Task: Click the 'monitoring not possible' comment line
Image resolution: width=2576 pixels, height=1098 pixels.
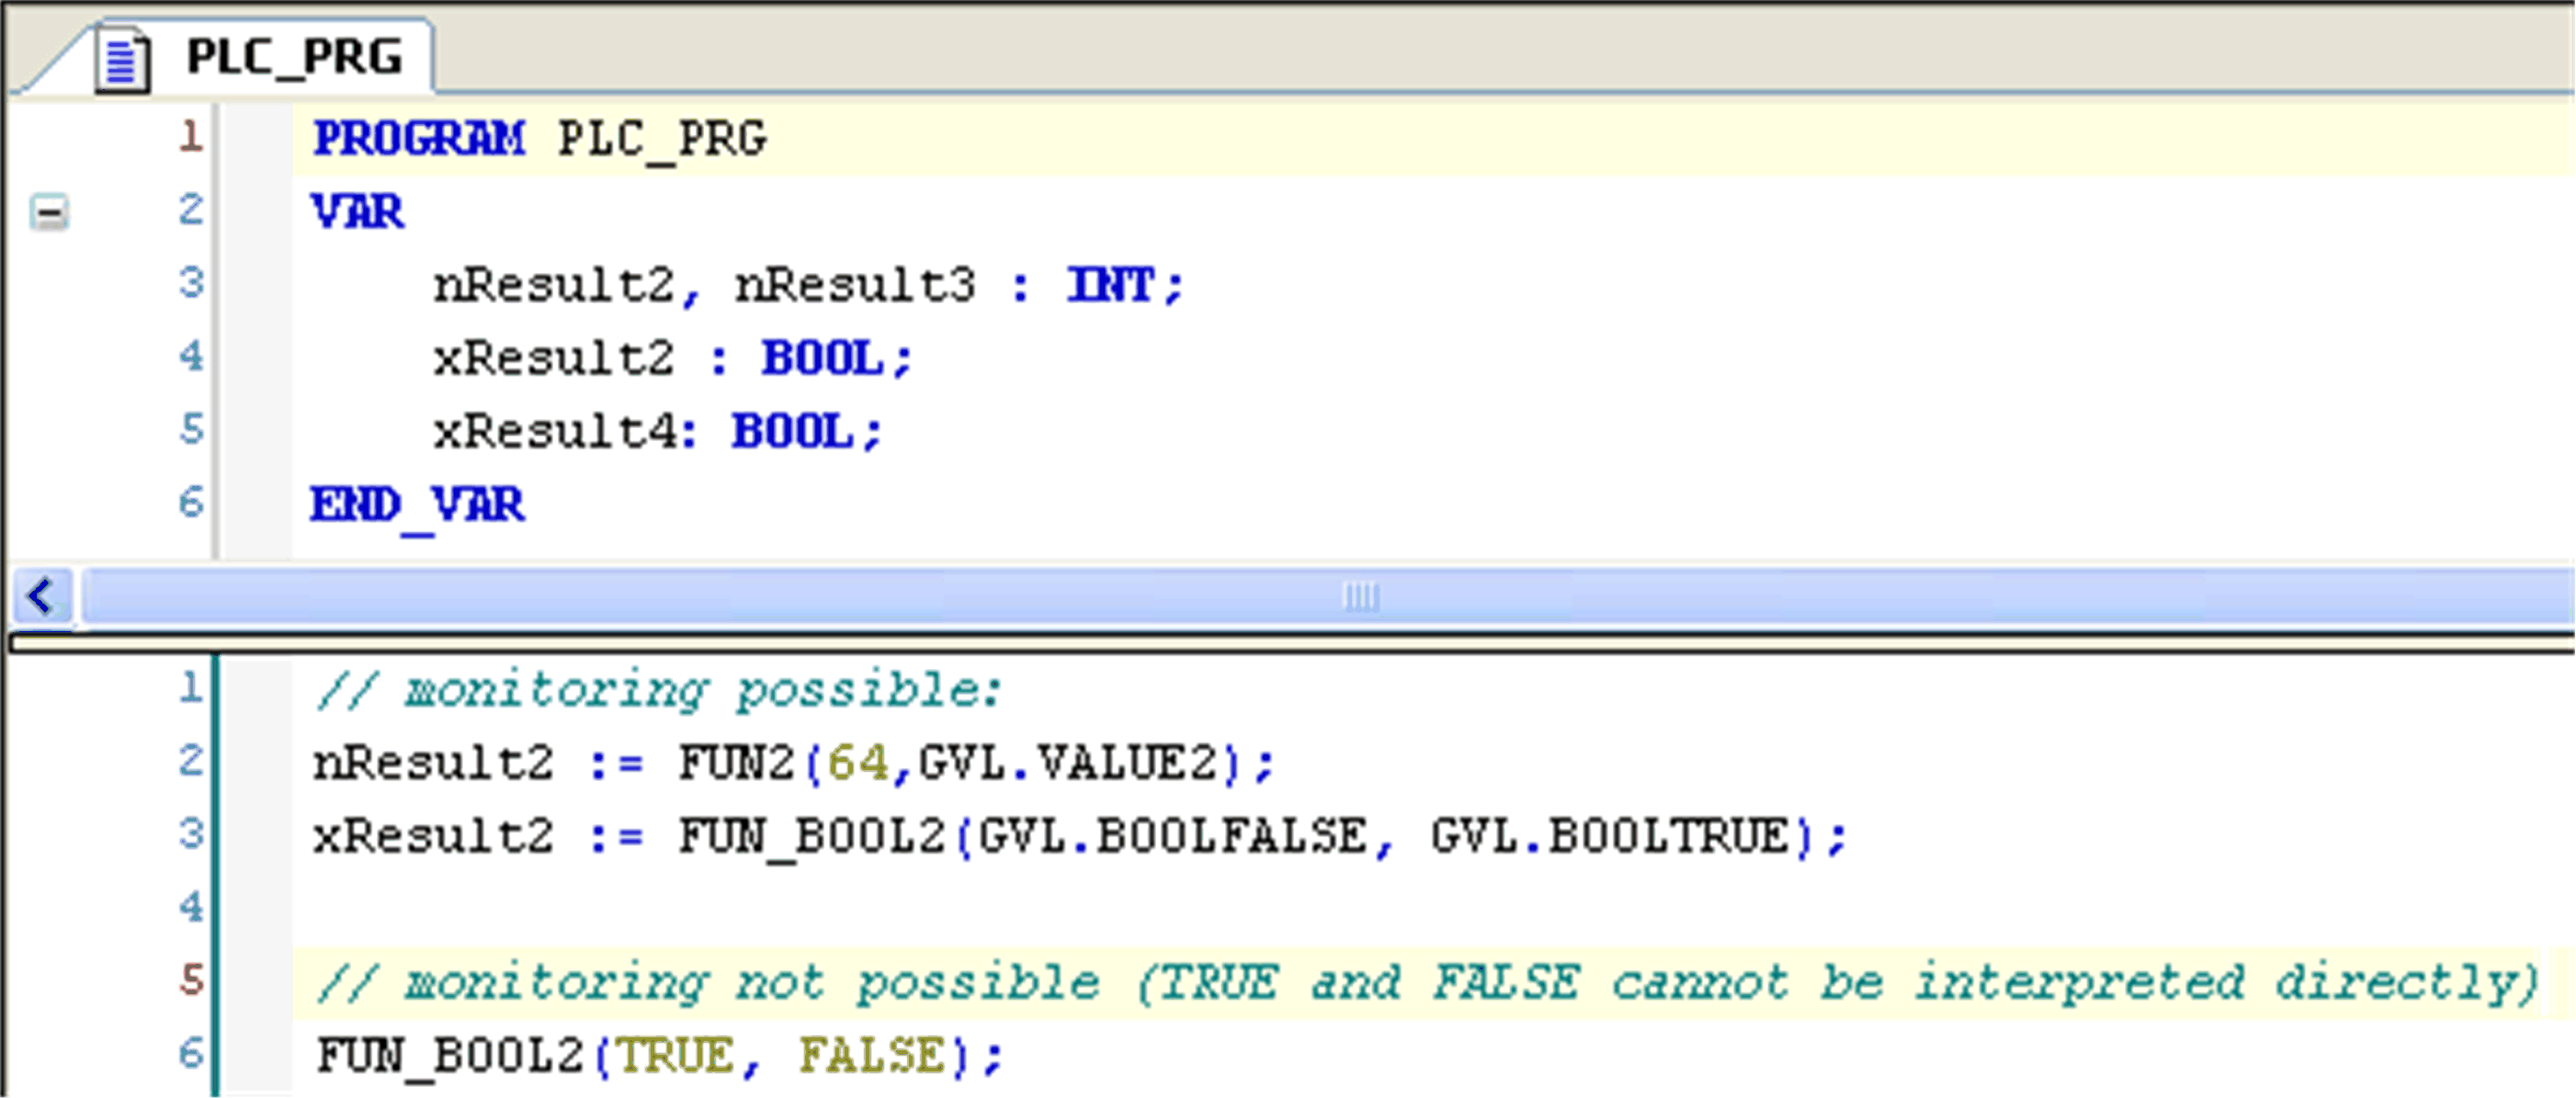Action: (x=1425, y=983)
